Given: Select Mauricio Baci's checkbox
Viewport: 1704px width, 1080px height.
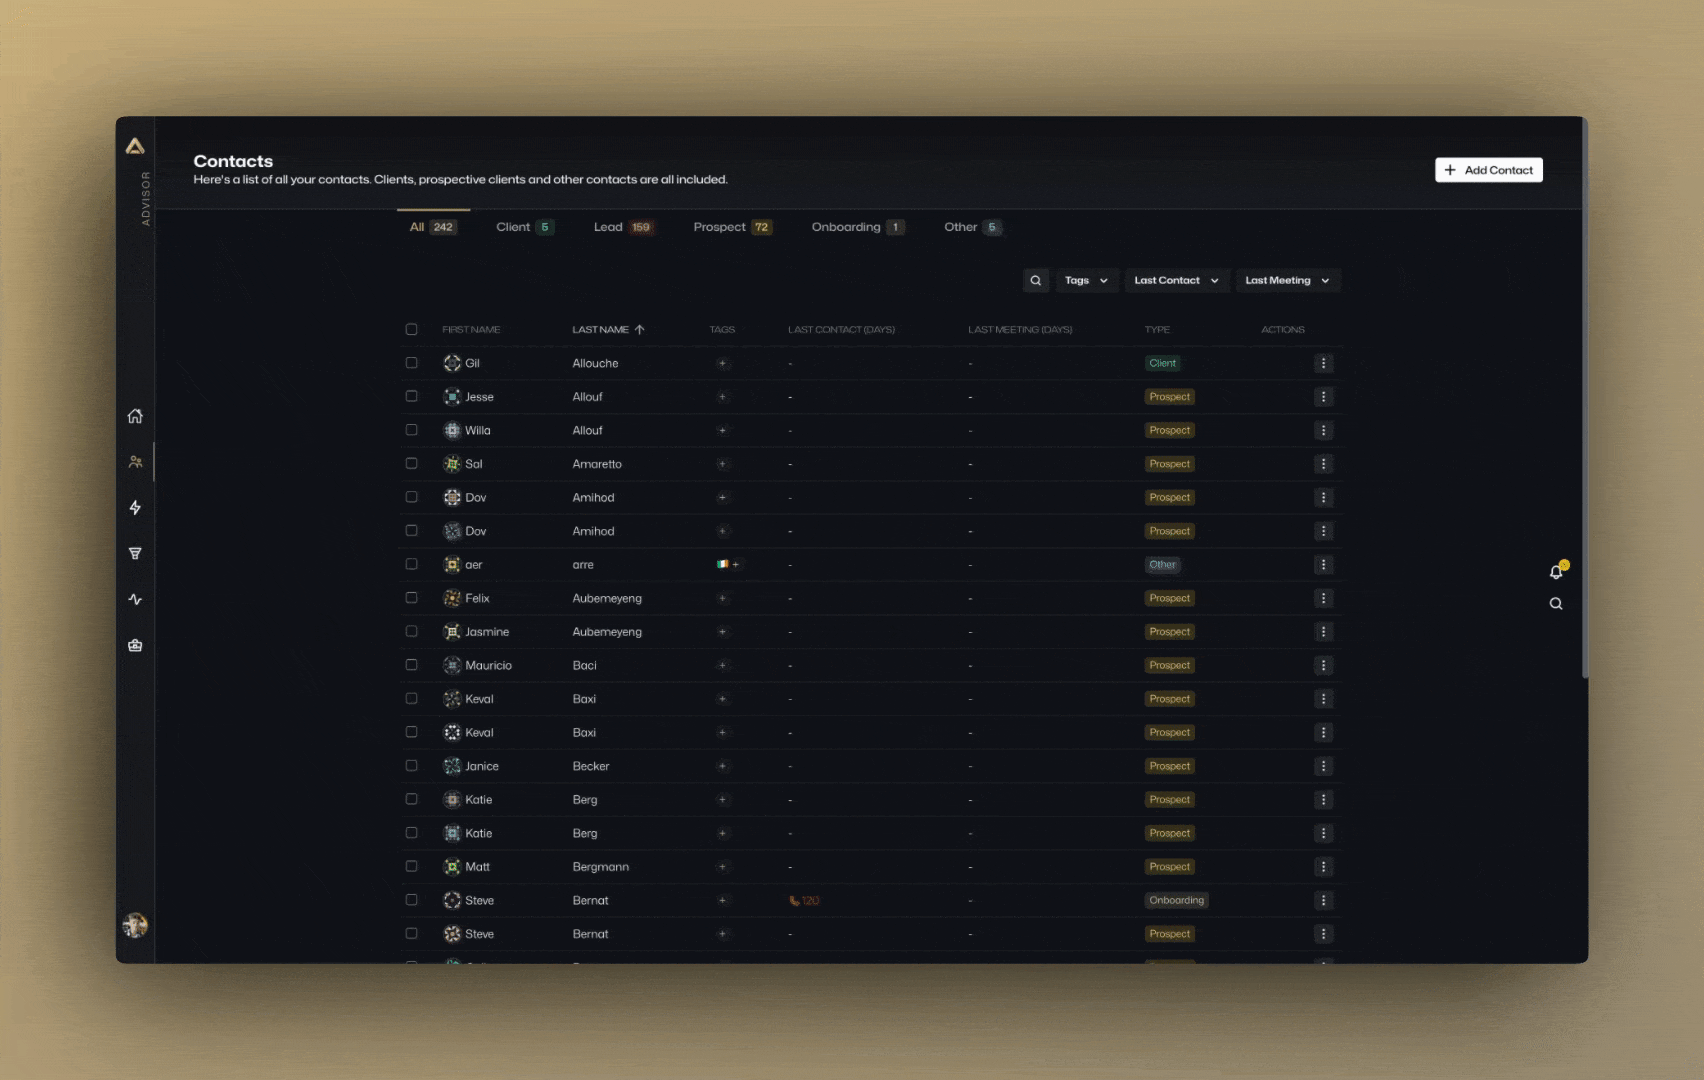Looking at the screenshot, I should pyautogui.click(x=411, y=665).
